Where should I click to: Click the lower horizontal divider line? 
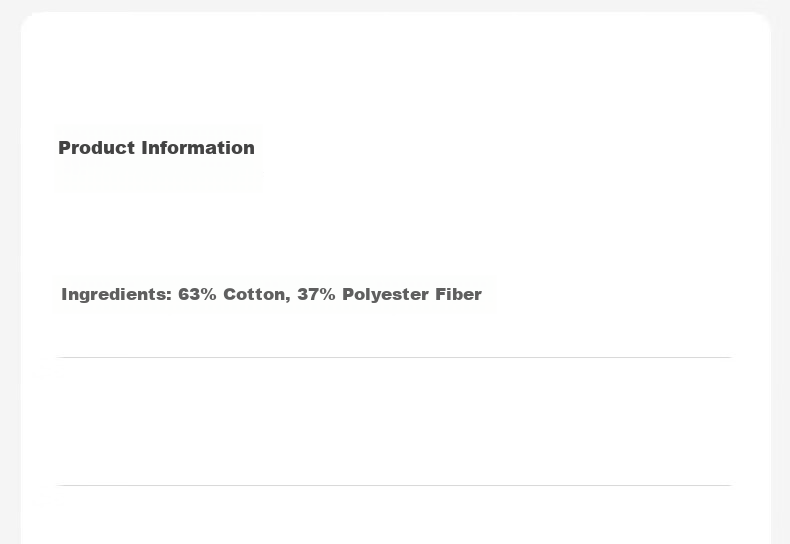pyautogui.click(x=394, y=485)
